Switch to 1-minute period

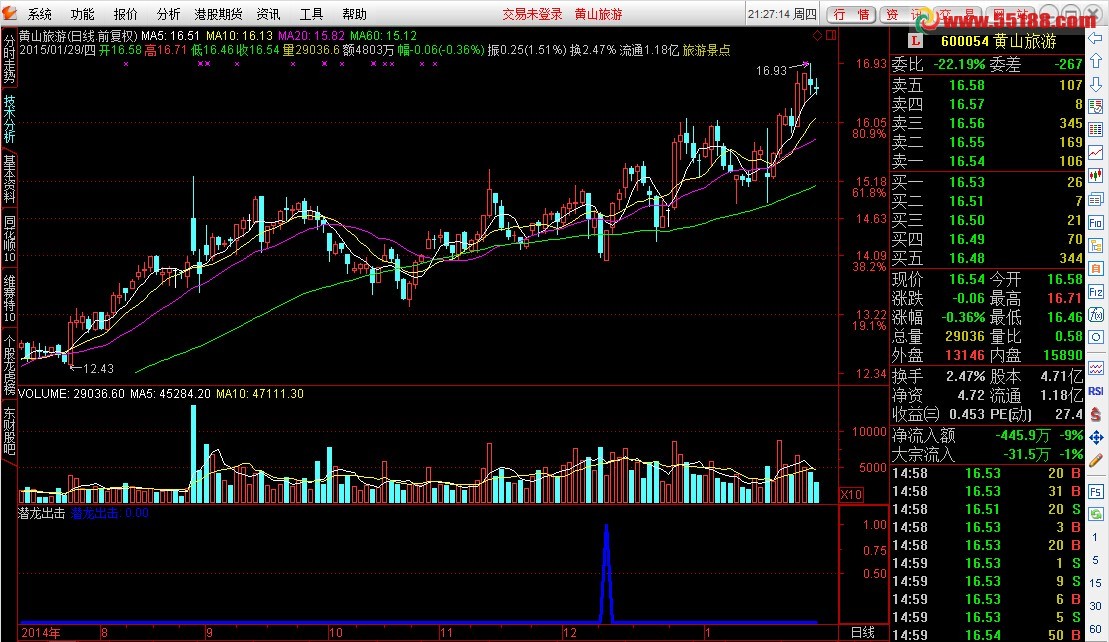(x=1096, y=537)
